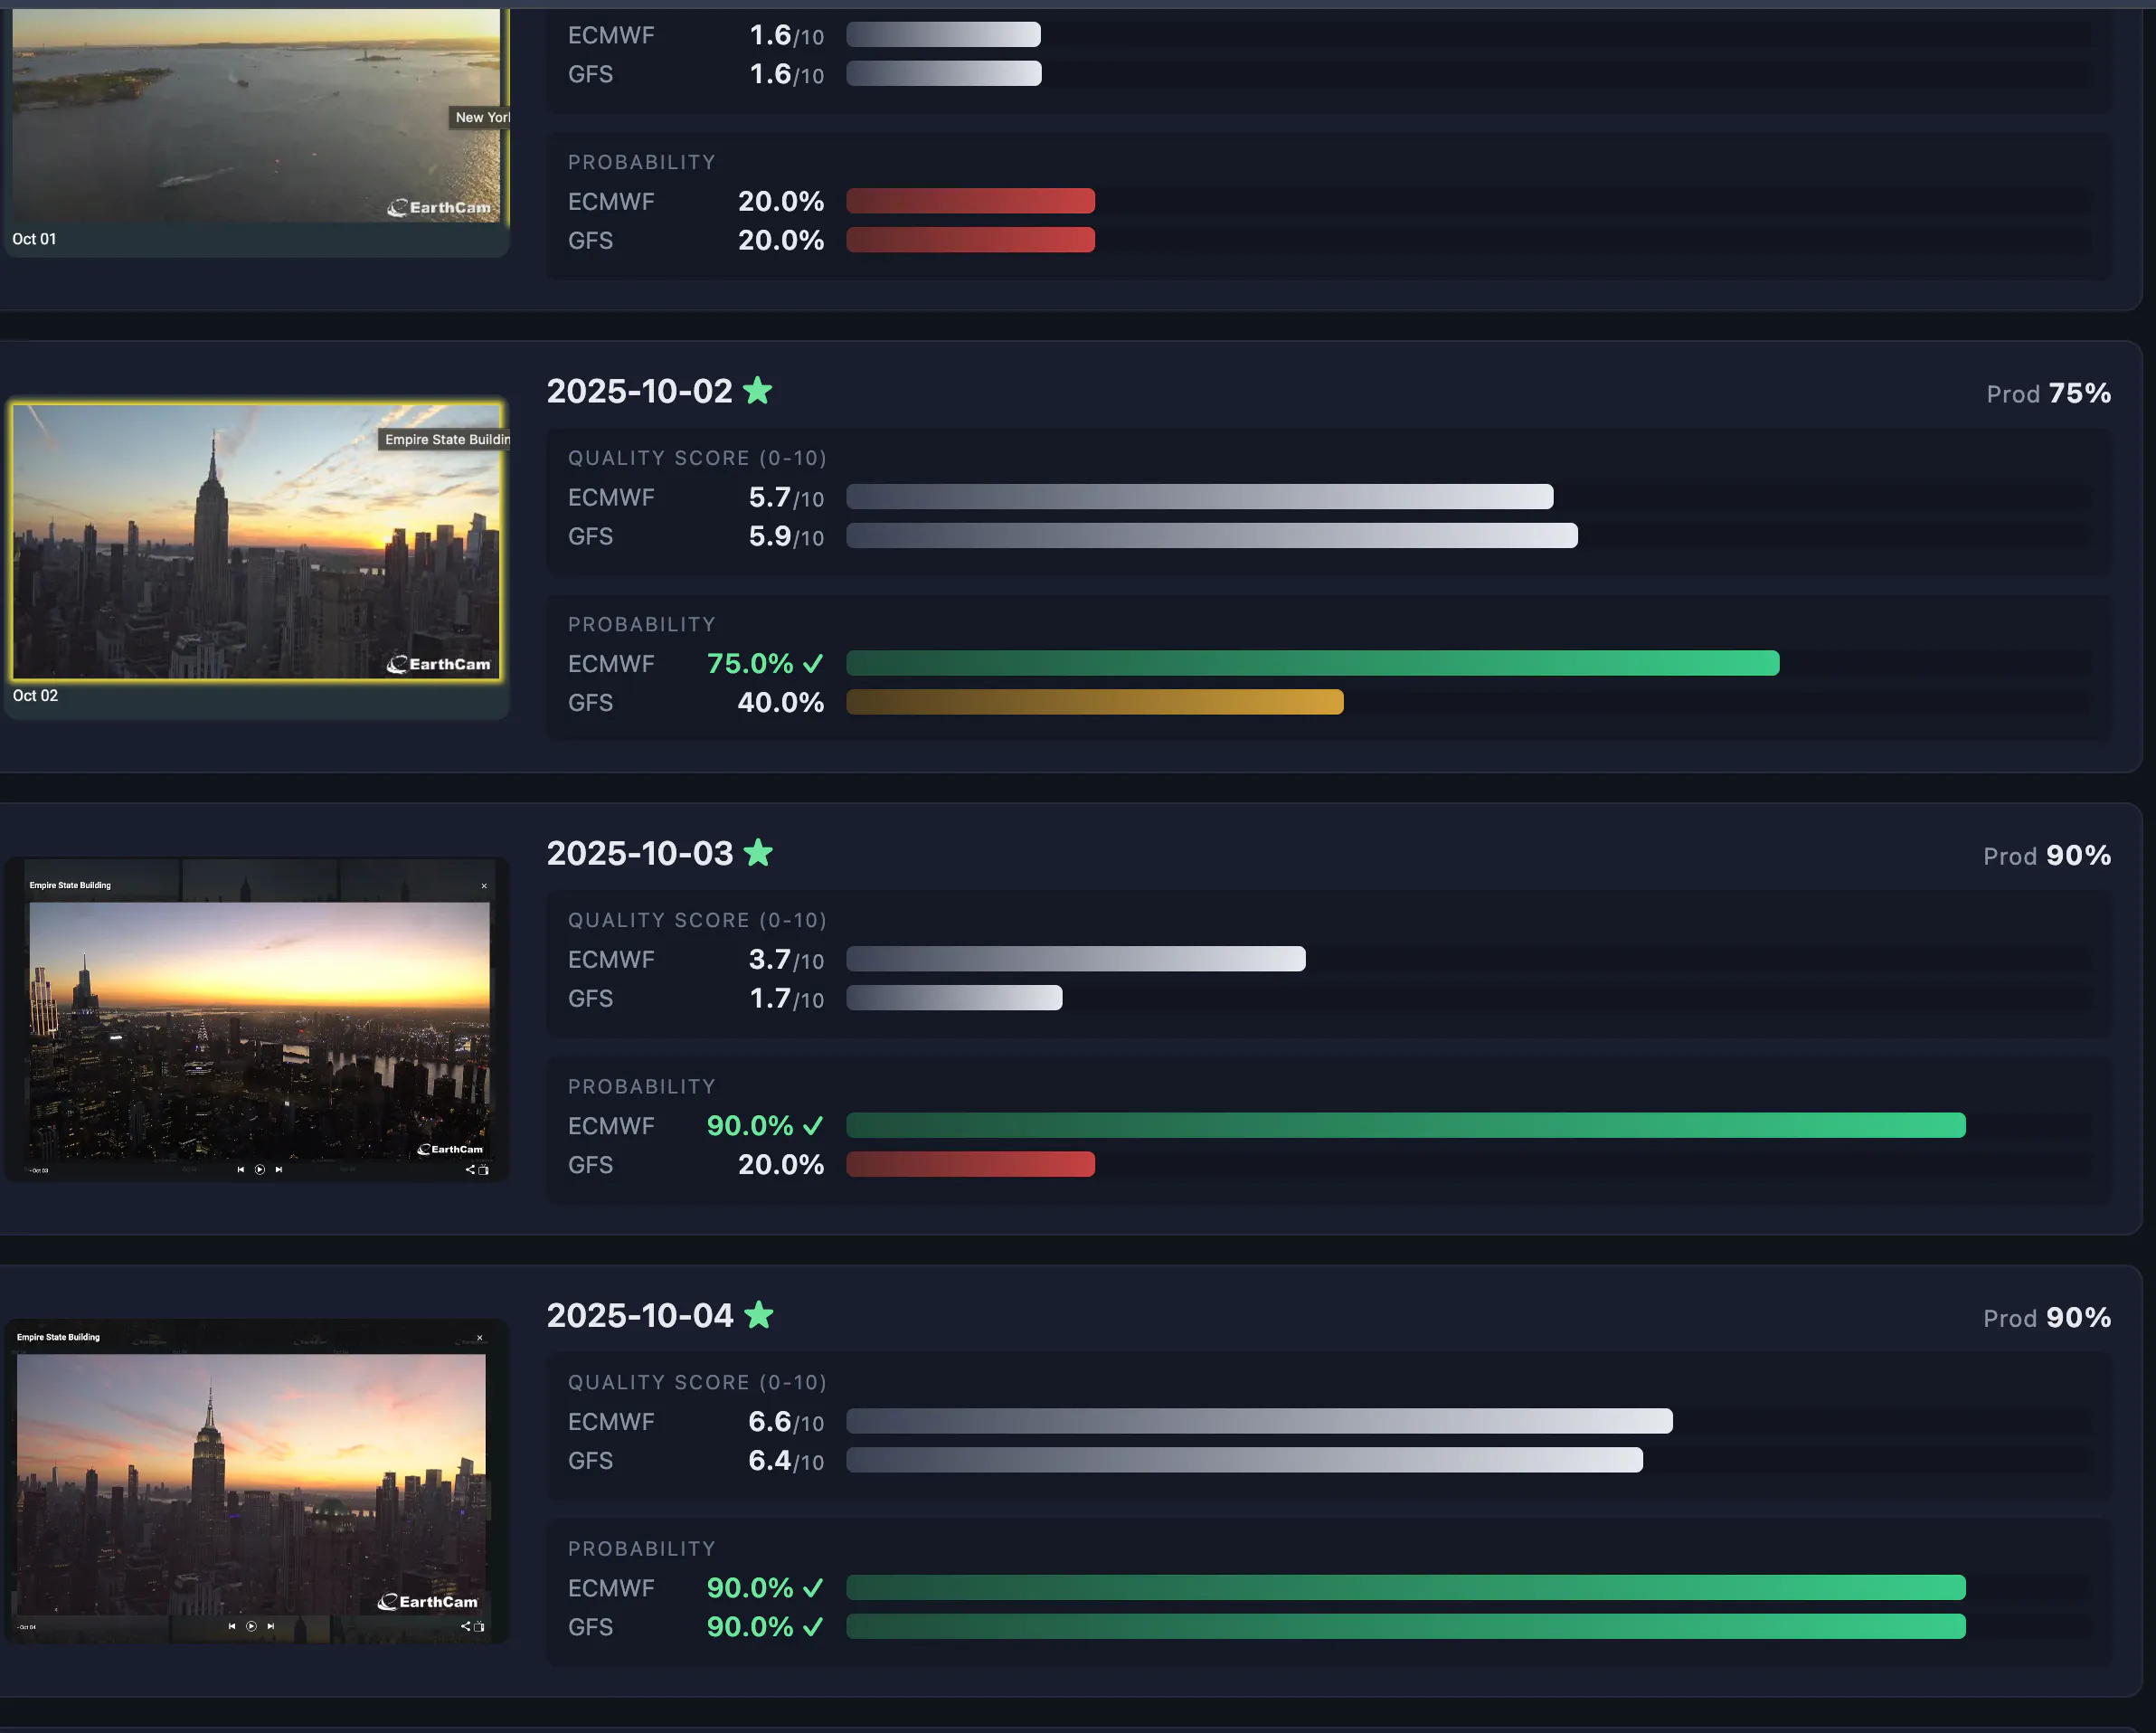The height and width of the screenshot is (1733, 2156).
Task: Click the GFS 5.9/10 quality bar
Action: click(1211, 535)
